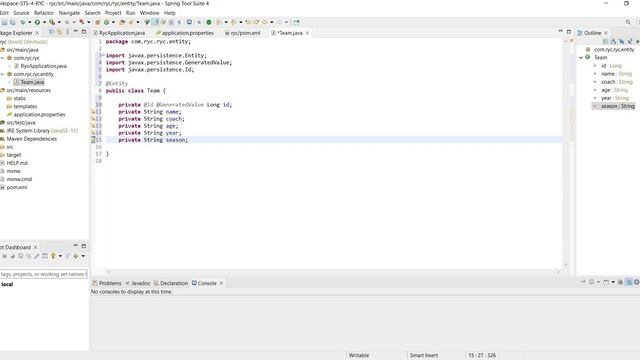Open the Run button dropdown arrow
640x360 pixels.
click(x=44, y=22)
